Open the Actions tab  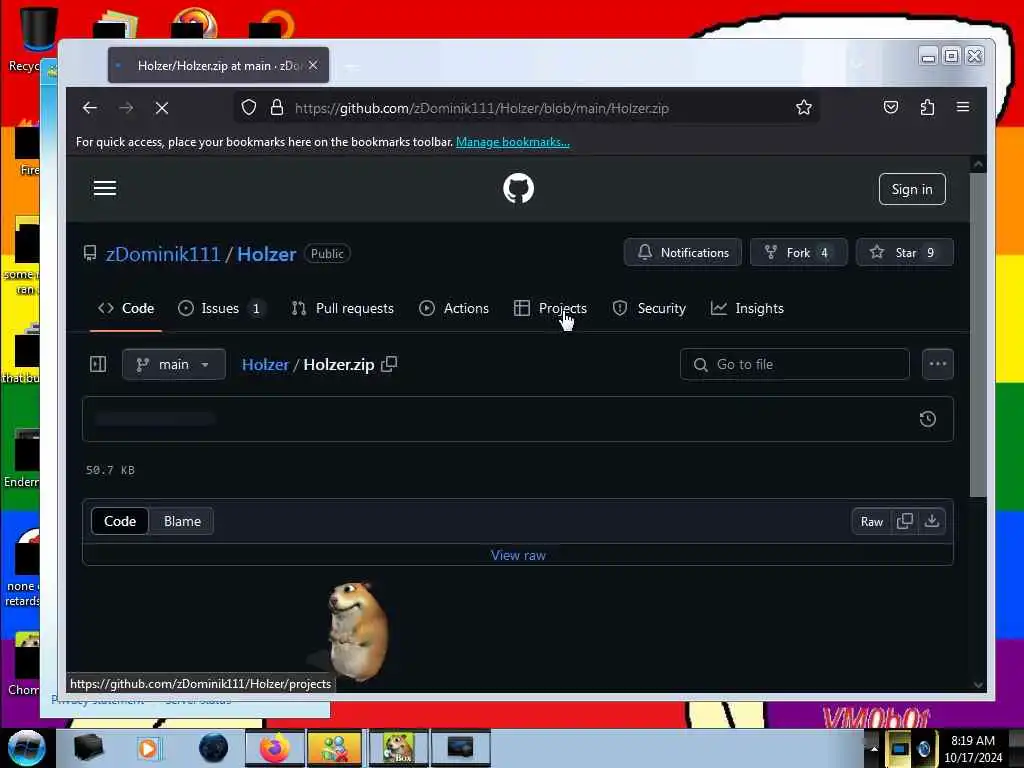(454, 308)
